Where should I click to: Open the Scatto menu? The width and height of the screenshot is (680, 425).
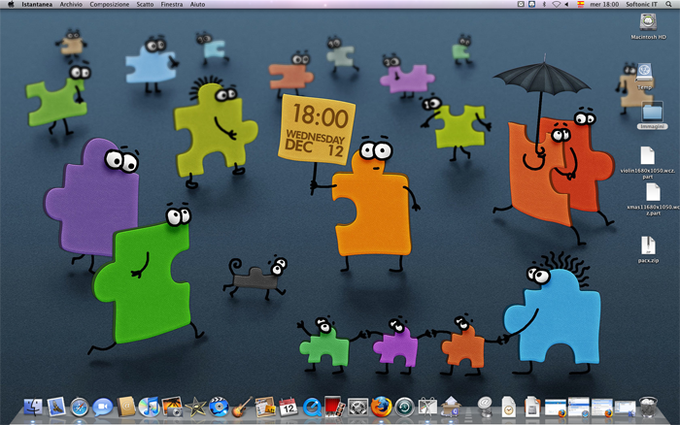(145, 4)
